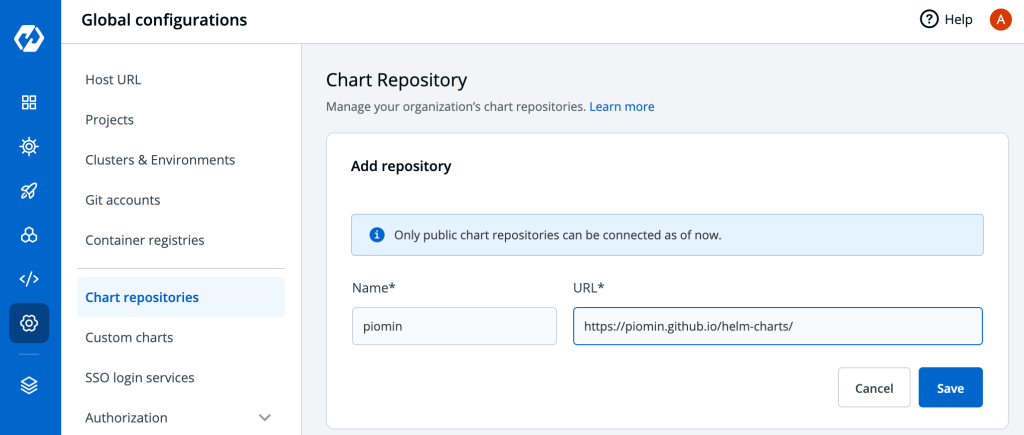Click the repository URL input field

(777, 326)
